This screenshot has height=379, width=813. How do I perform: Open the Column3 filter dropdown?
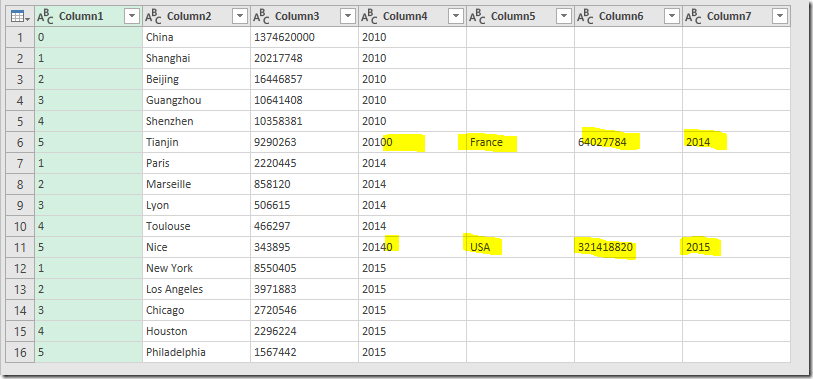tap(348, 17)
